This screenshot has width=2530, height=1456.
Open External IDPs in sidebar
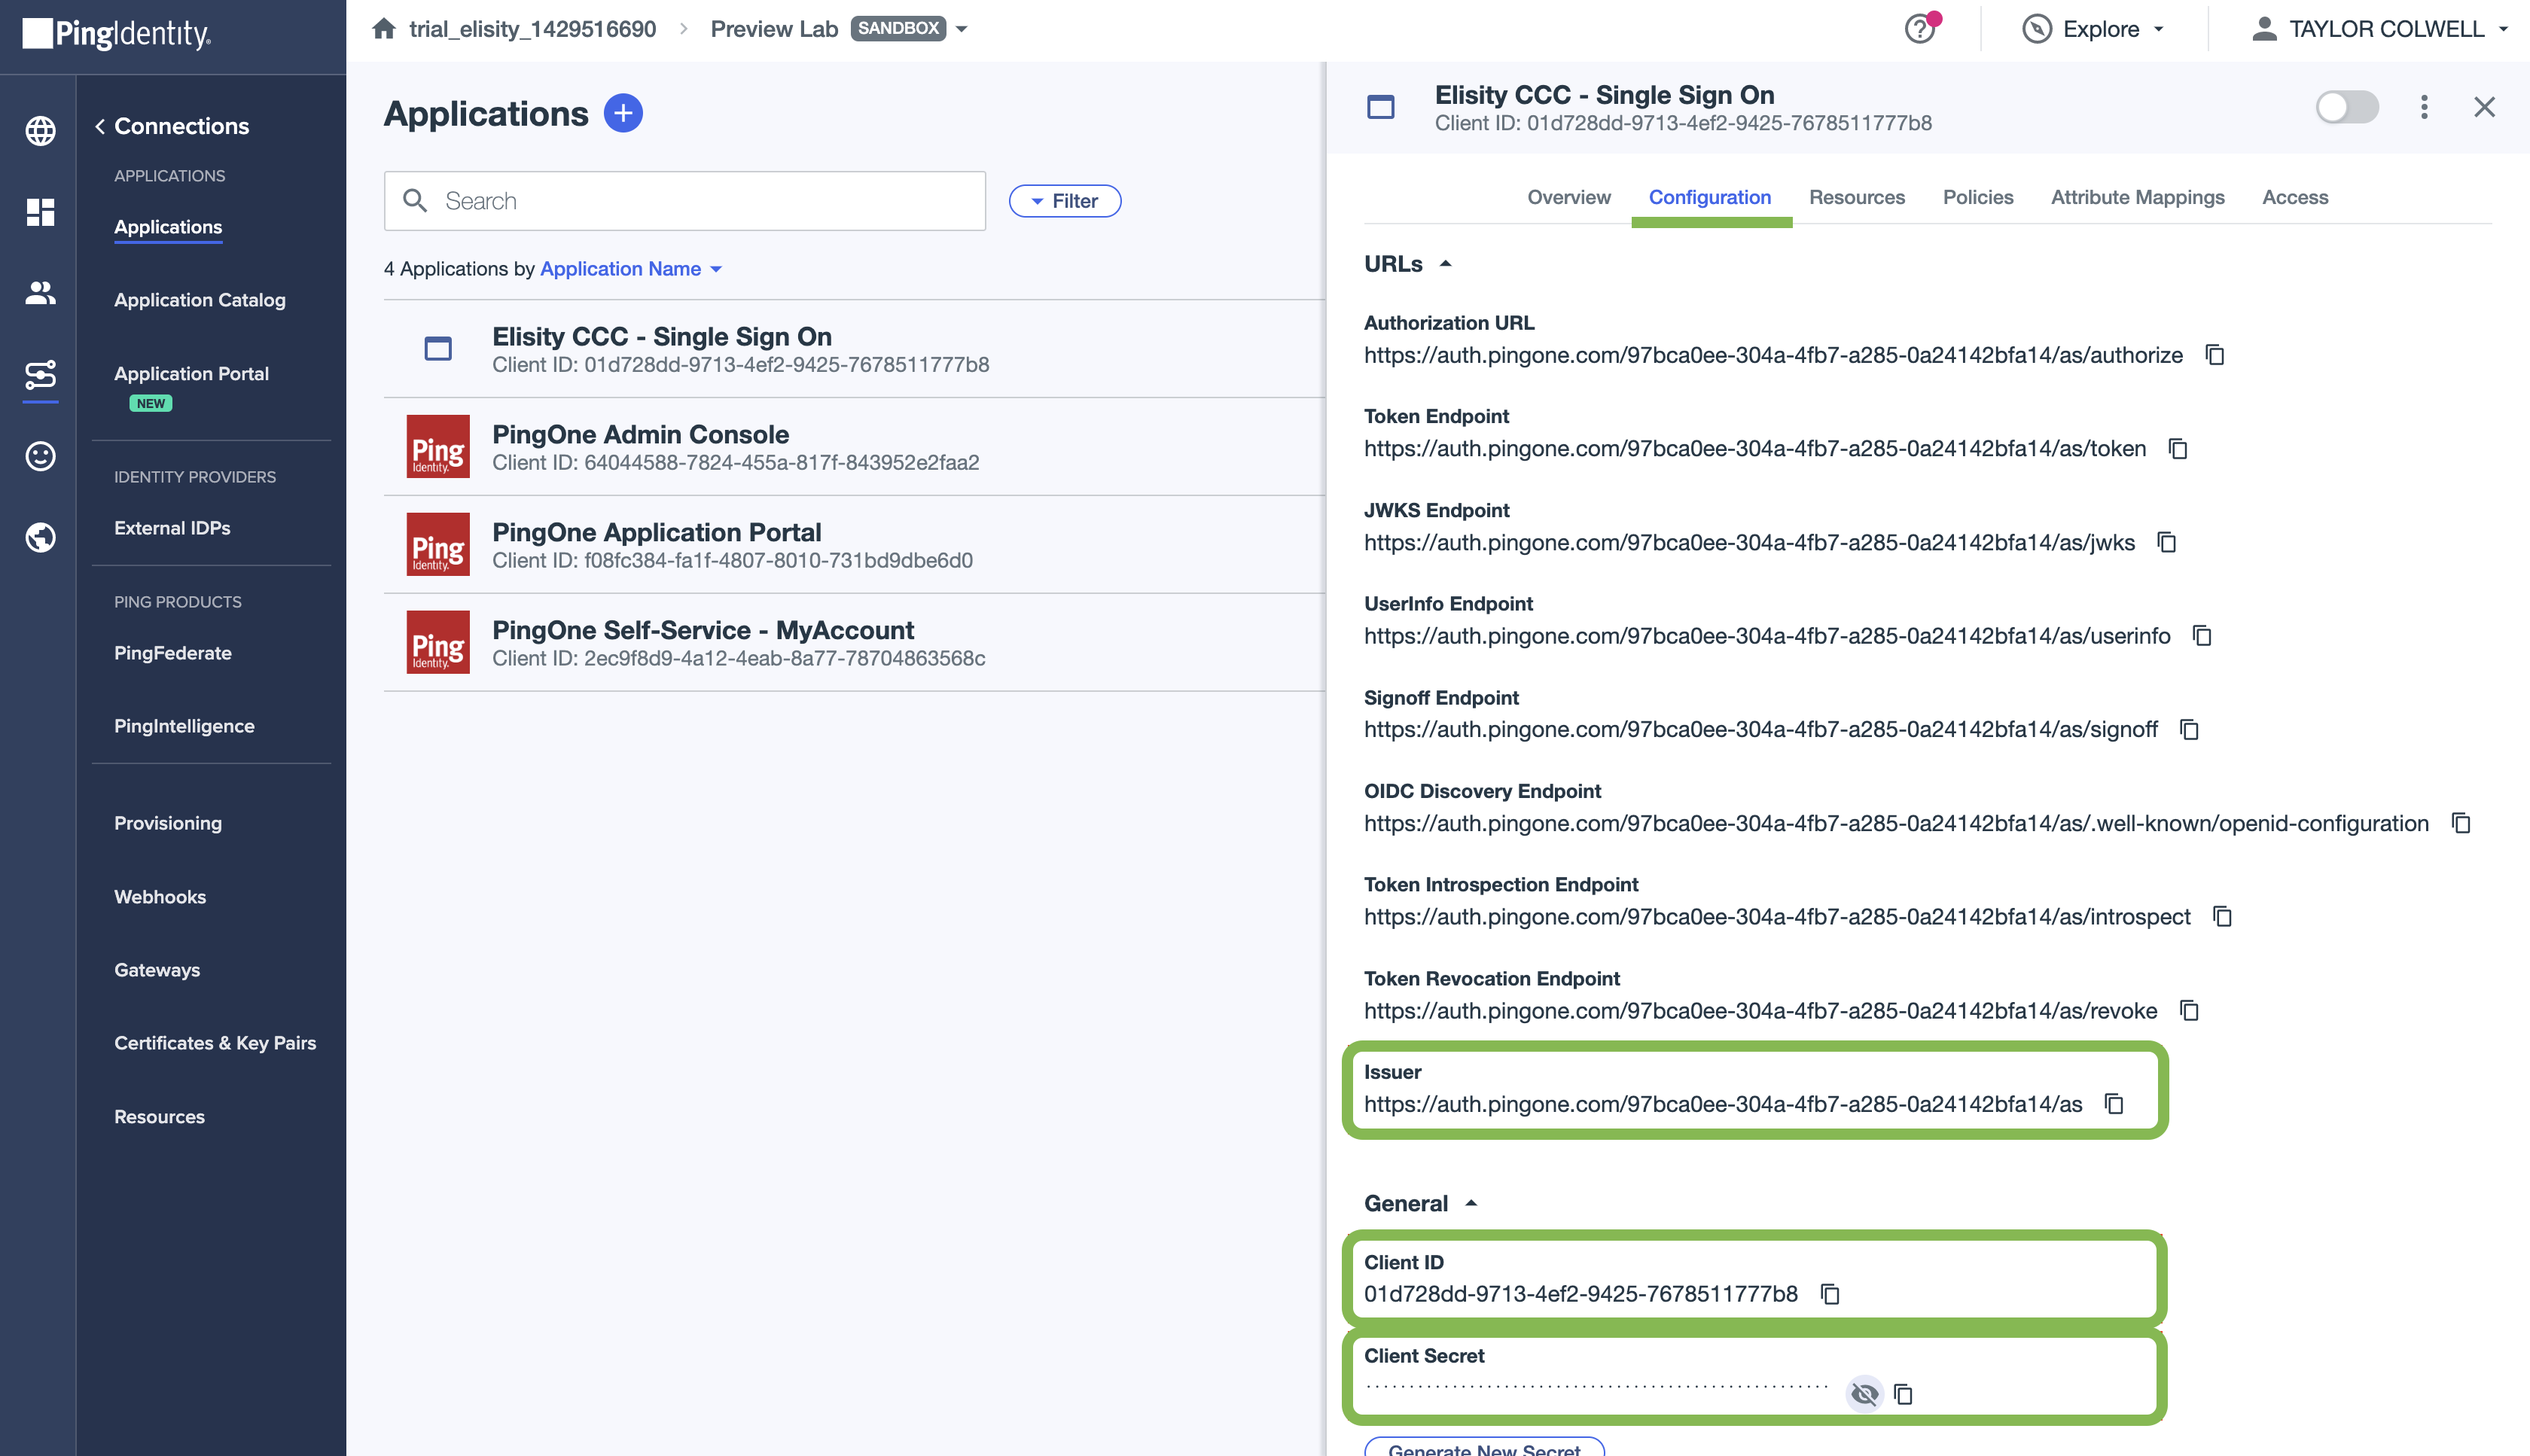pyautogui.click(x=172, y=528)
